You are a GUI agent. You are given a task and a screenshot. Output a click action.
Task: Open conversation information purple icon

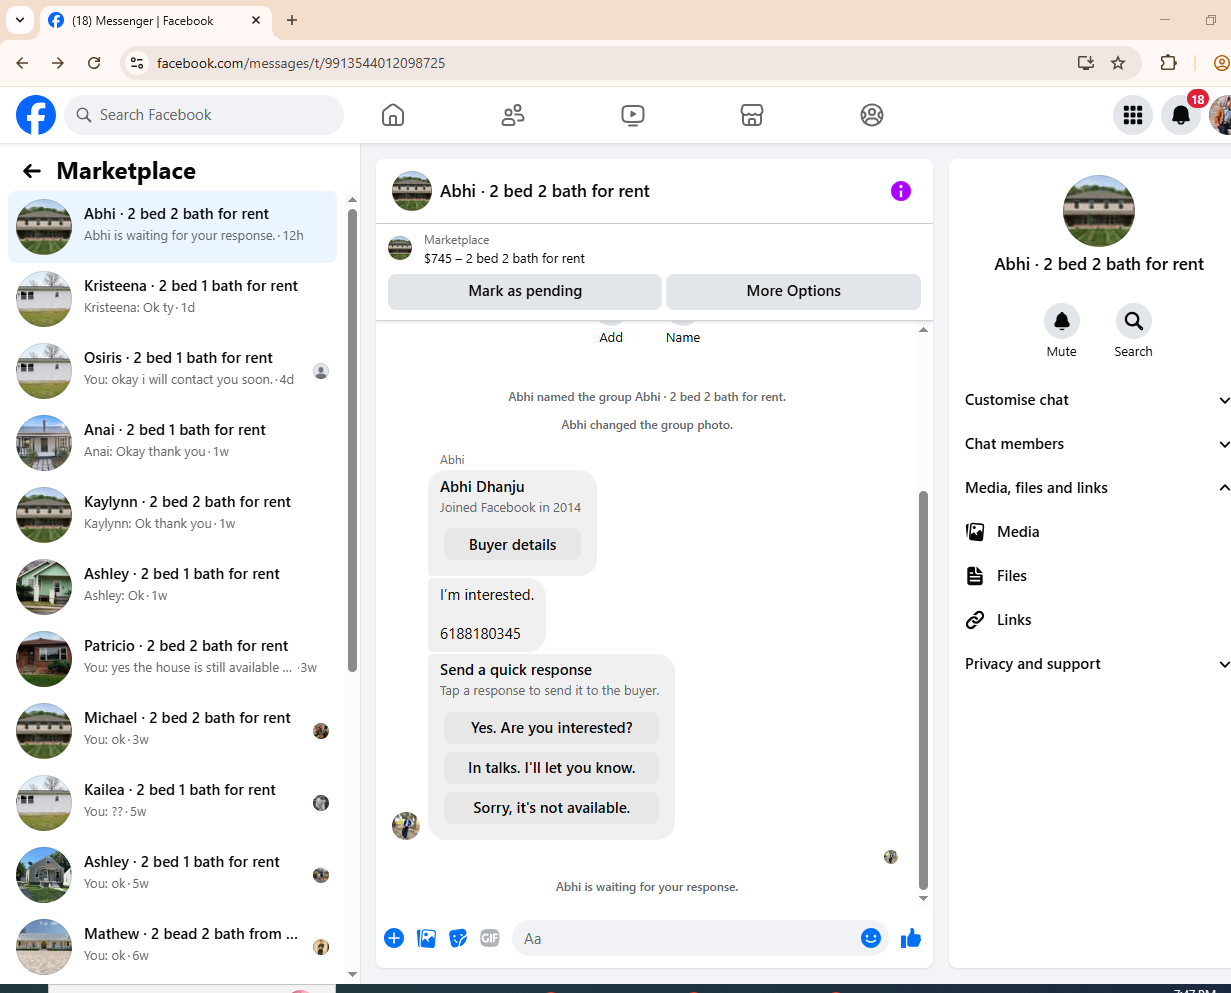coord(901,191)
